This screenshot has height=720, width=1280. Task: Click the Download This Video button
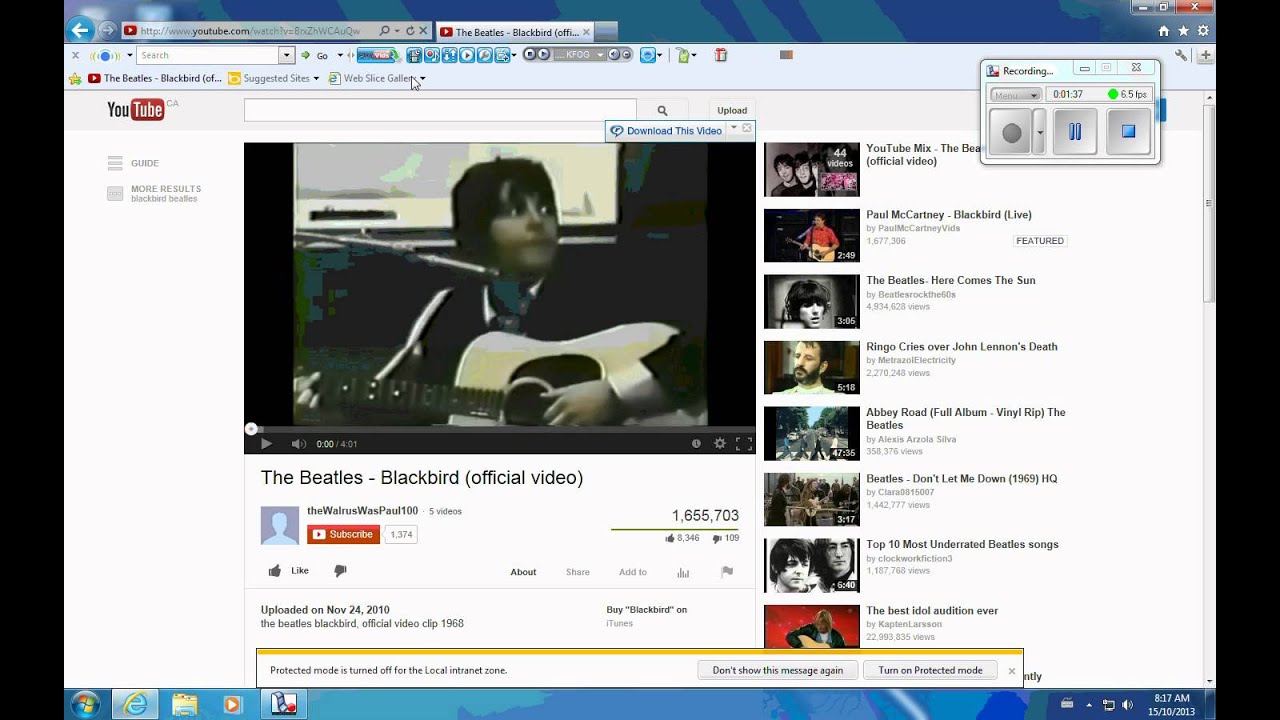tap(666, 131)
